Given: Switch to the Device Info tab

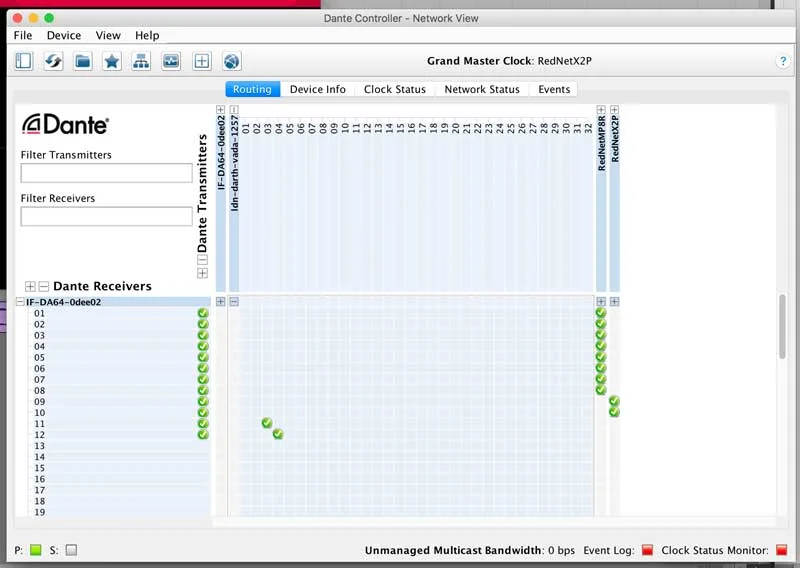Looking at the screenshot, I should coord(317,89).
